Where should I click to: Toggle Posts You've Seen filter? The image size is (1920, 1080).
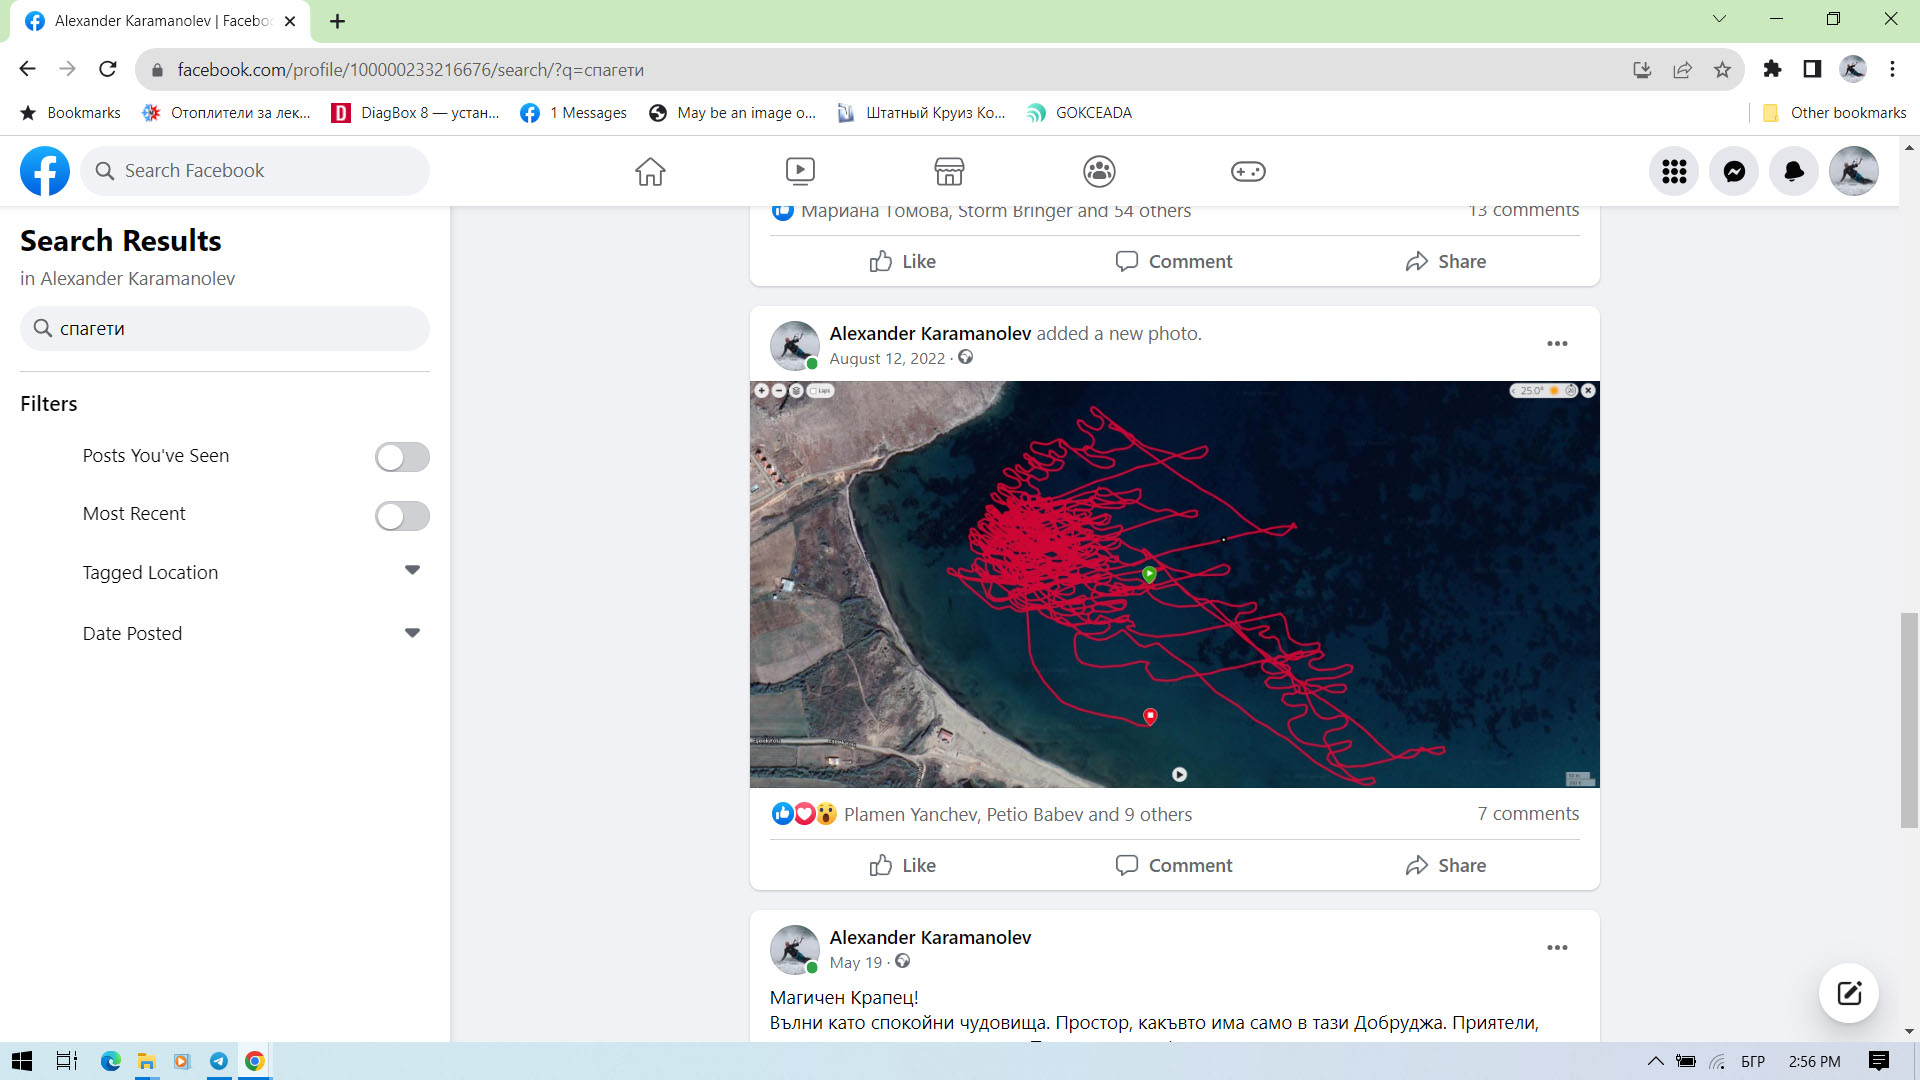[x=402, y=457]
